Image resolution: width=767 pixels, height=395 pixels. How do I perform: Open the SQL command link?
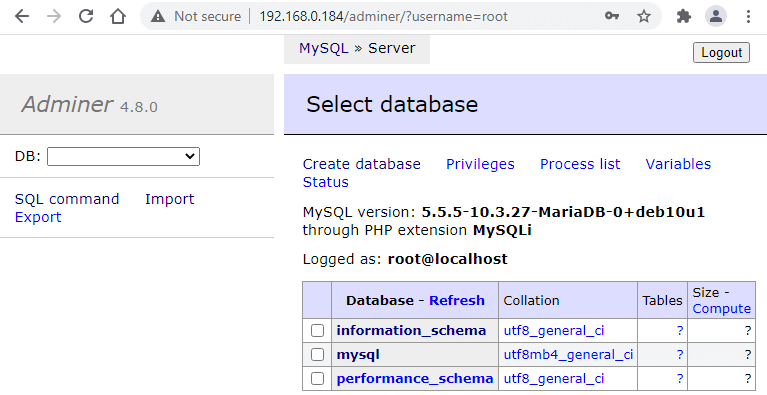[67, 199]
